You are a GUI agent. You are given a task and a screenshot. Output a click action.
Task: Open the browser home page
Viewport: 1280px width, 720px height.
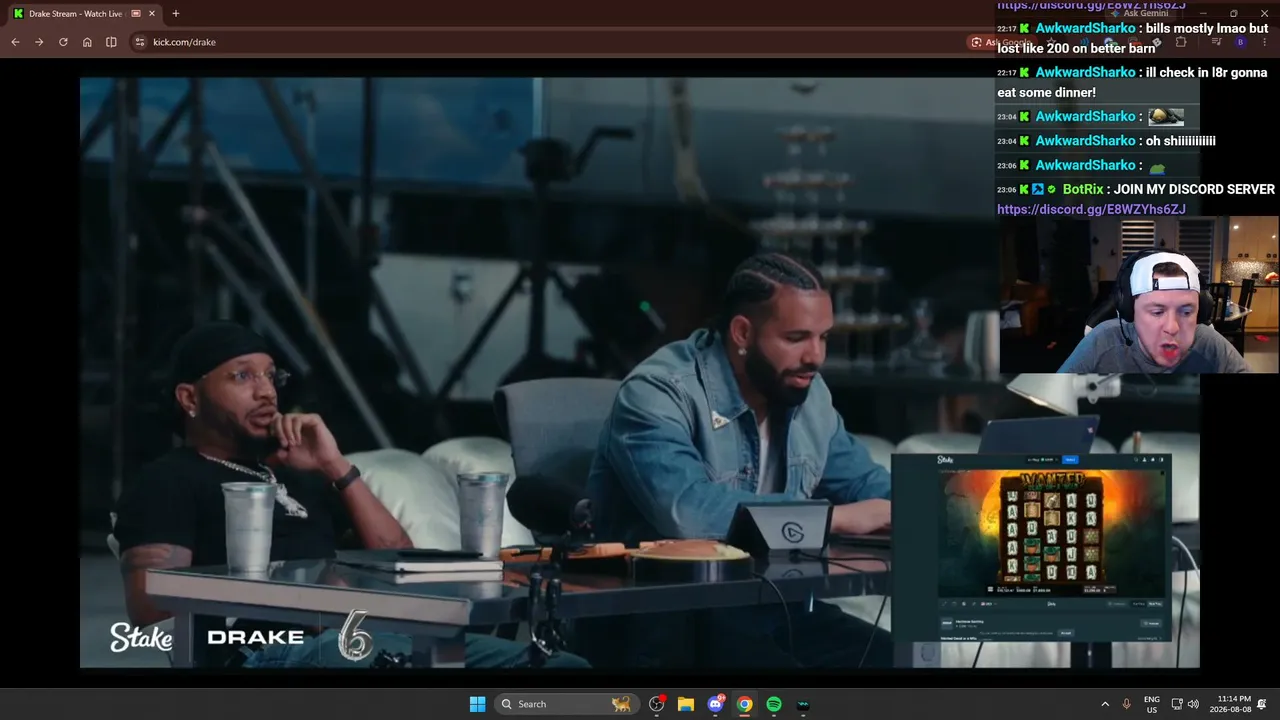pos(87,42)
